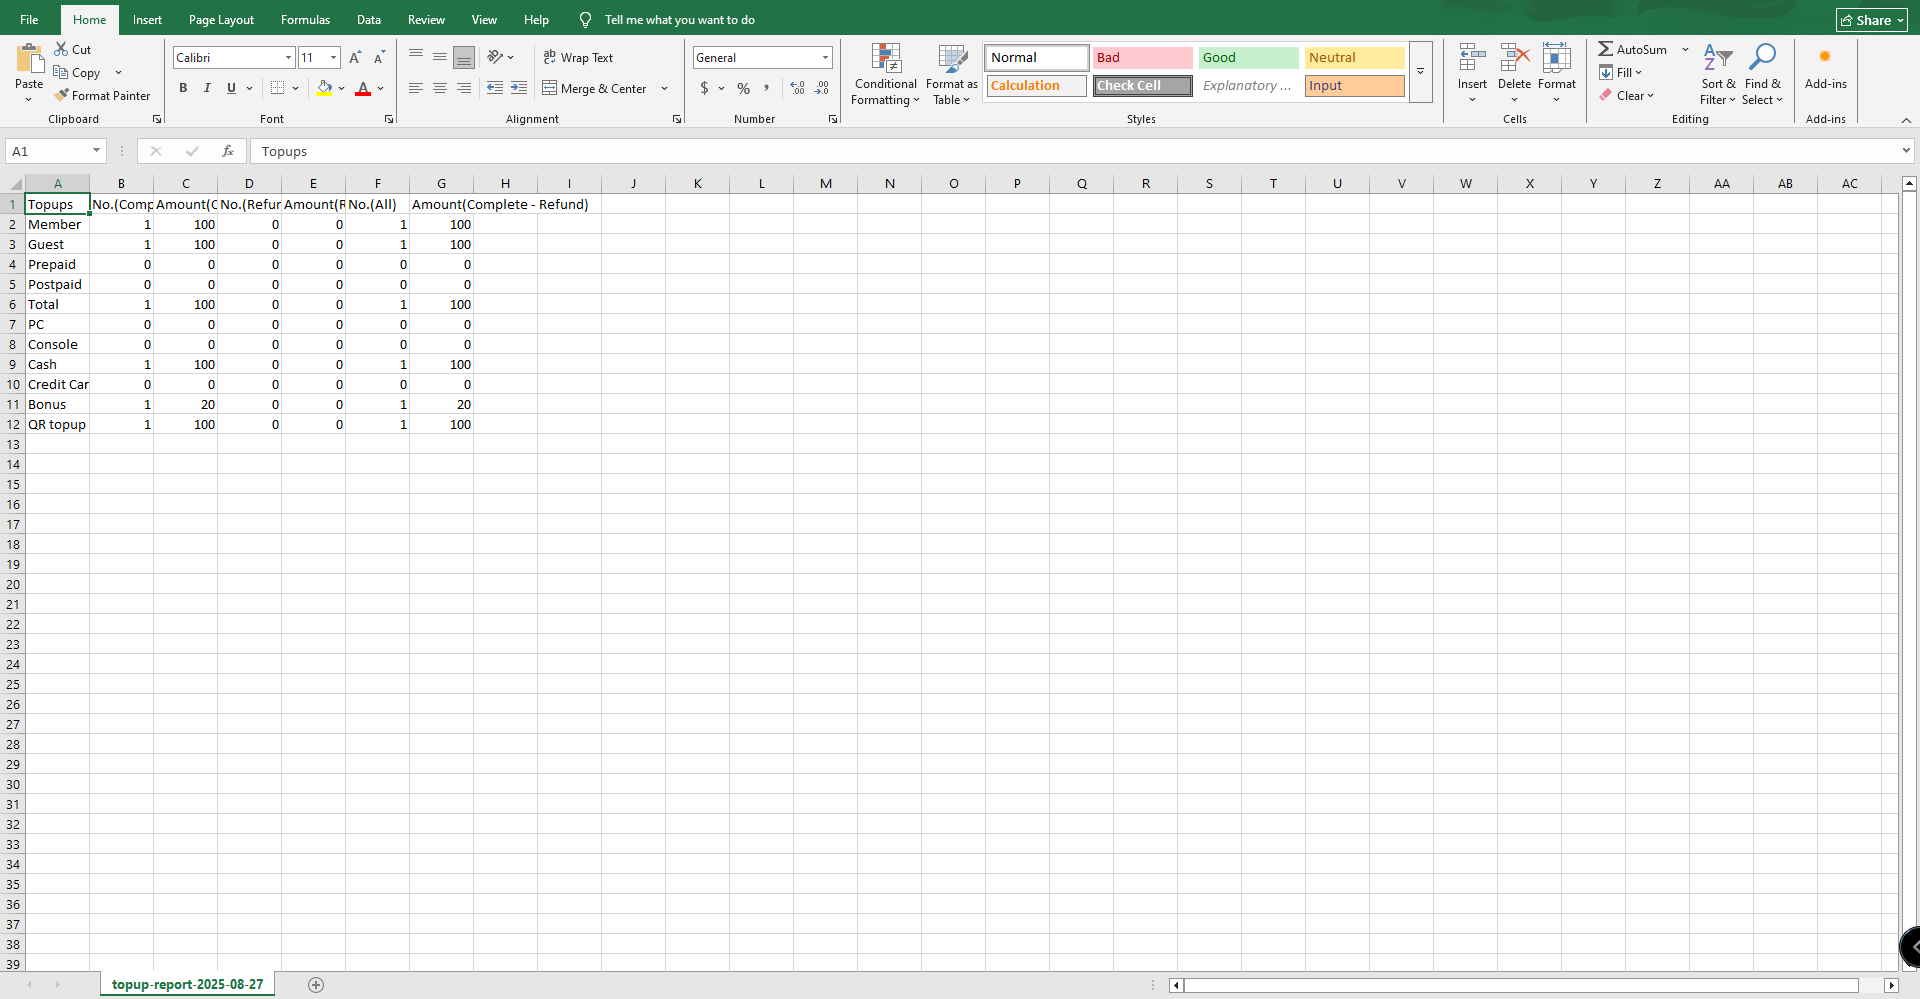Click the Merge & Center button
Image resolution: width=1920 pixels, height=999 pixels.
click(x=595, y=89)
